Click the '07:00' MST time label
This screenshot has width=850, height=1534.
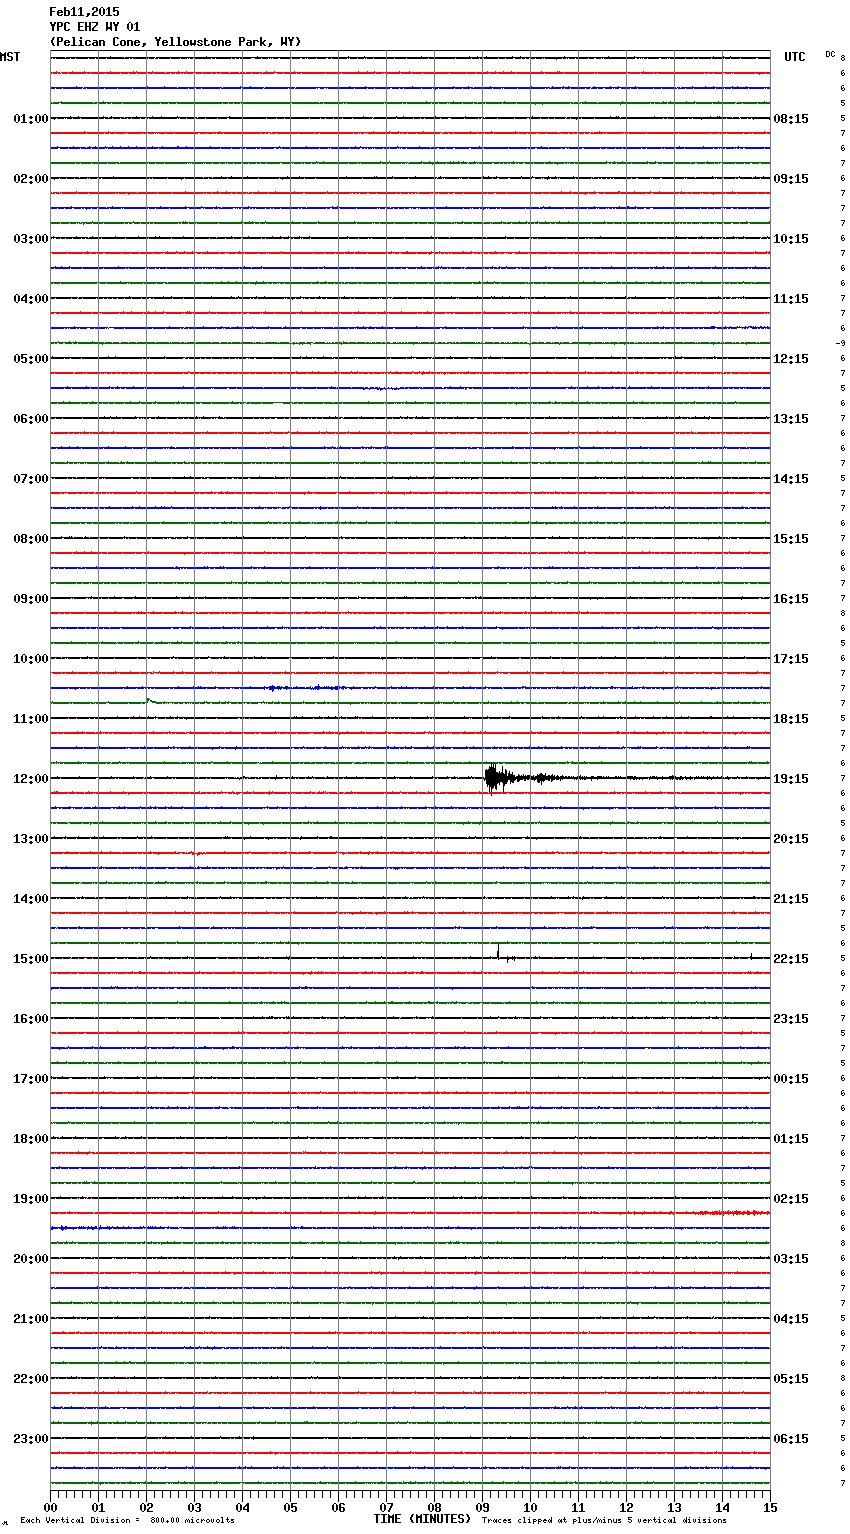(x=30, y=479)
